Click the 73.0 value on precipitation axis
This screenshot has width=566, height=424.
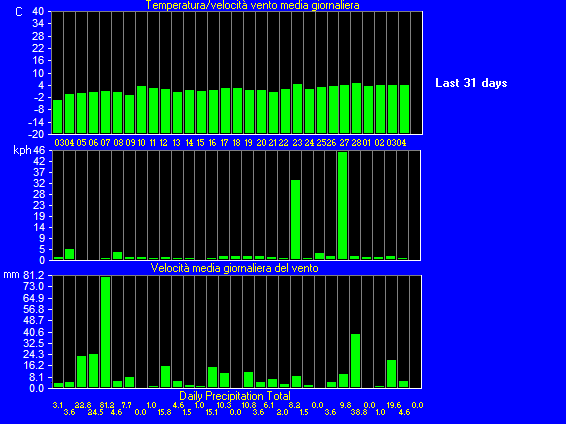pyautogui.click(x=34, y=287)
